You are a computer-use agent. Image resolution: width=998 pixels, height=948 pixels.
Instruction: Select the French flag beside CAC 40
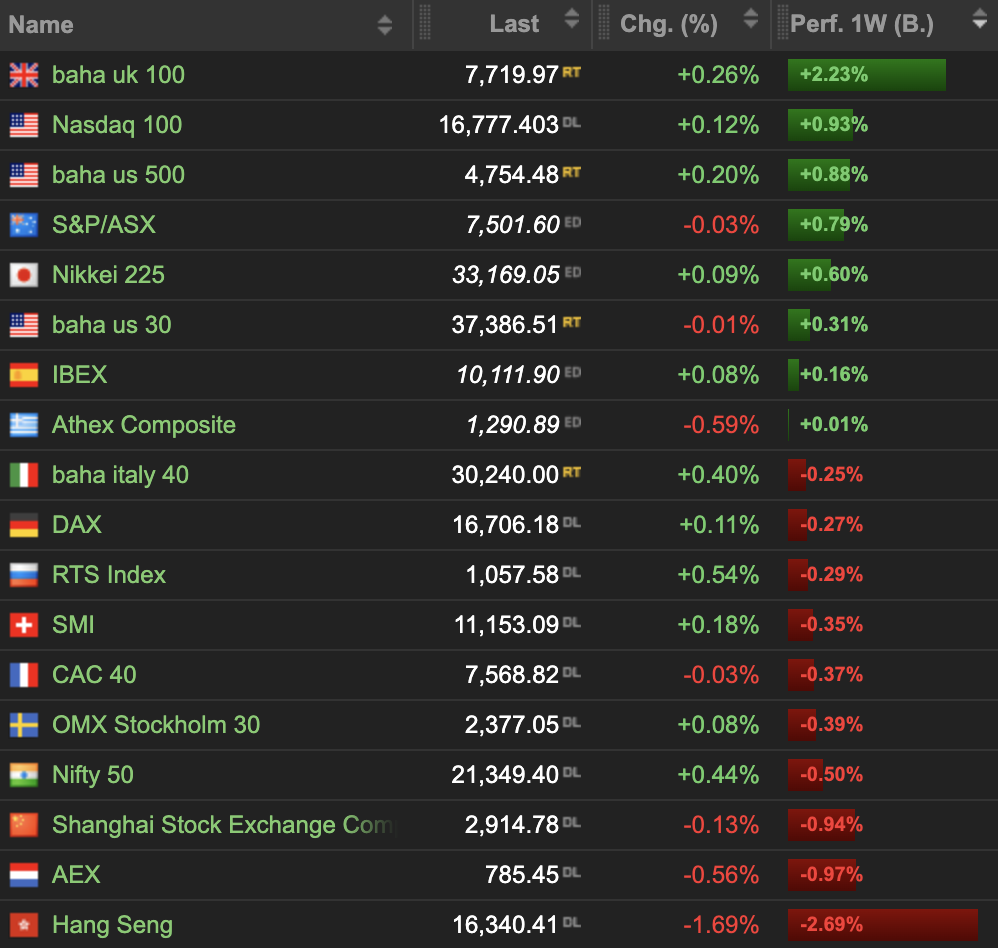click(24, 675)
